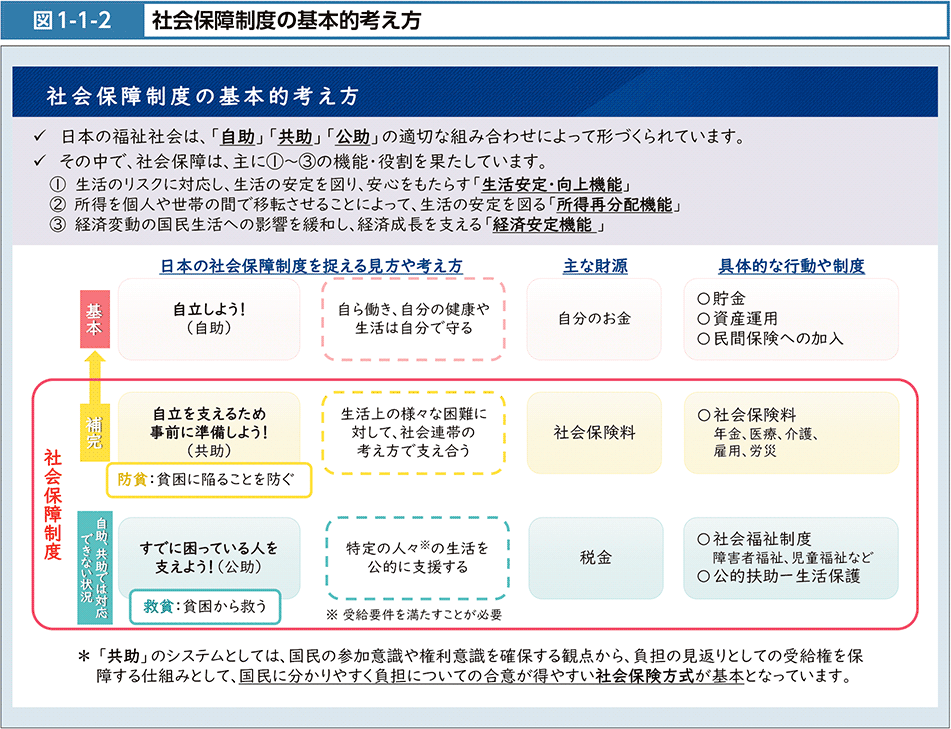The height and width of the screenshot is (729, 951).
Task: Click the 防貧:貧困に陥ることを防ぐ box
Action: (209, 479)
